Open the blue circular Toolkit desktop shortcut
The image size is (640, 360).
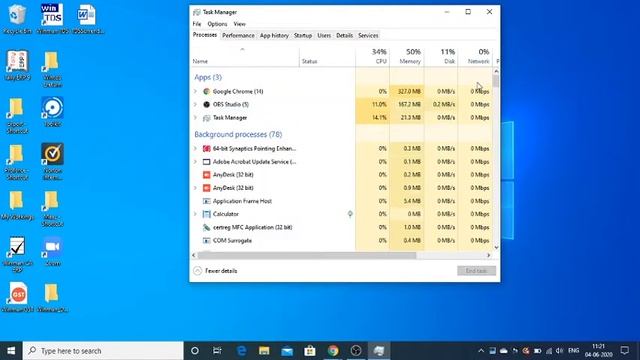tap(52, 111)
